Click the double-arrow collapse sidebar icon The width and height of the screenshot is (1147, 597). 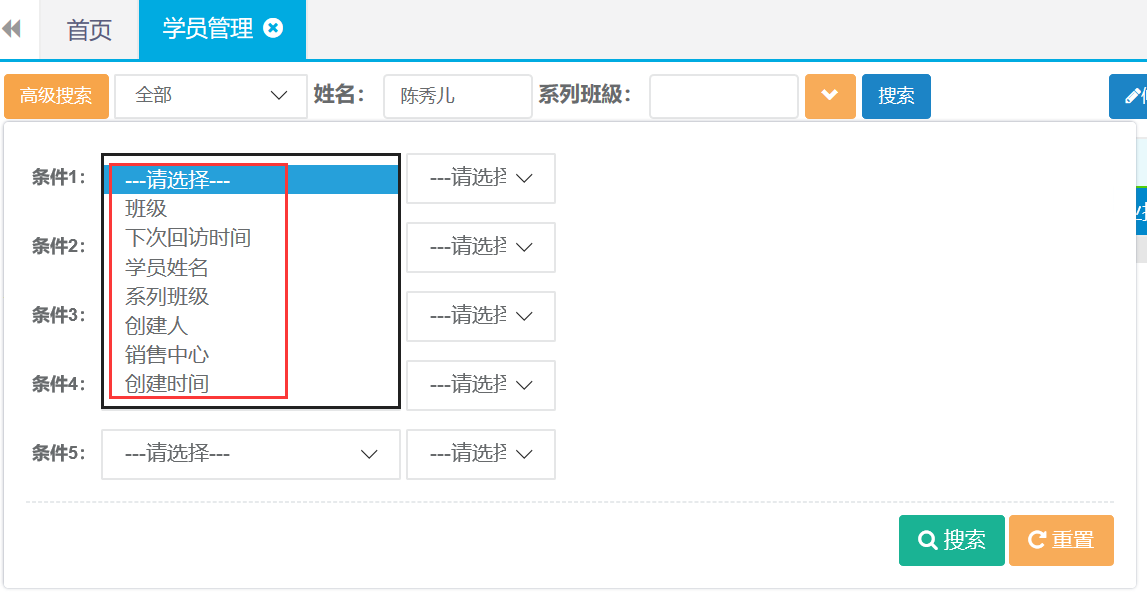[12, 29]
